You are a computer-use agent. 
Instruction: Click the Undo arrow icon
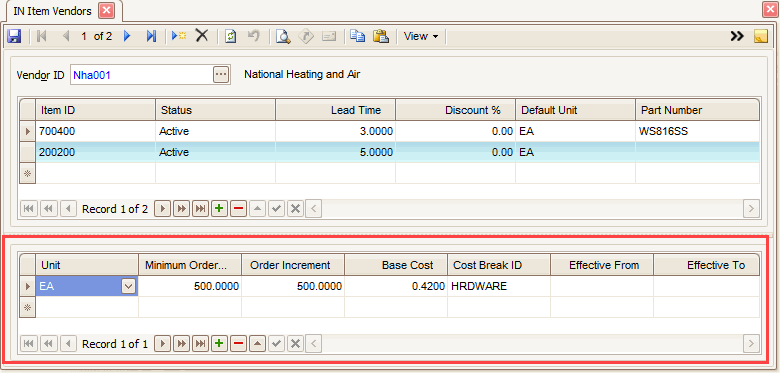[x=254, y=36]
